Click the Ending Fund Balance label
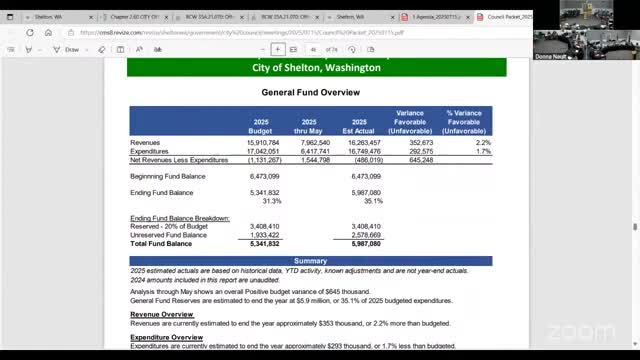The height and width of the screenshot is (360, 640). (x=162, y=193)
